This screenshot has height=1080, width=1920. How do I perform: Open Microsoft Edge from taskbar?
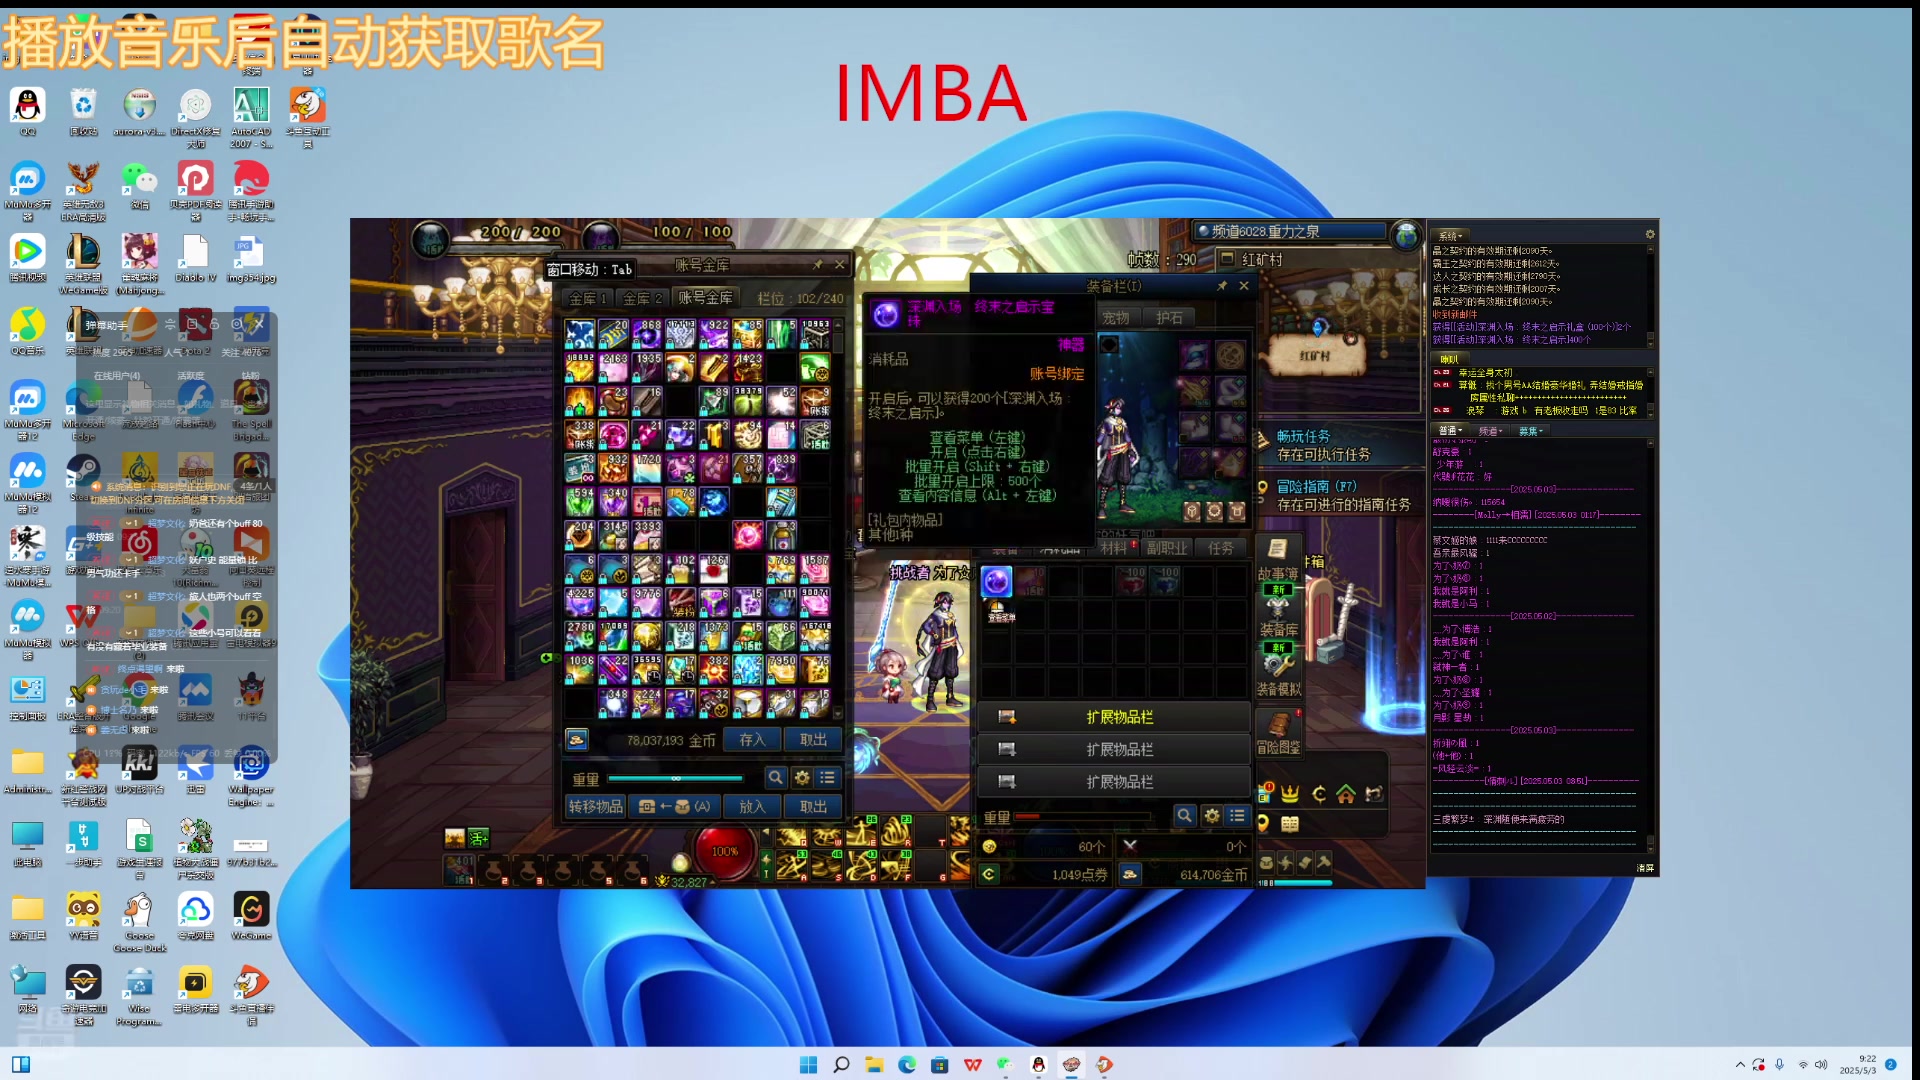[907, 1064]
